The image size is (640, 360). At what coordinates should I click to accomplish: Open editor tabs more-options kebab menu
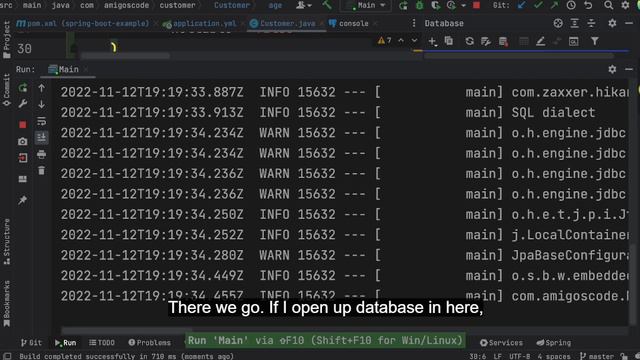point(413,23)
